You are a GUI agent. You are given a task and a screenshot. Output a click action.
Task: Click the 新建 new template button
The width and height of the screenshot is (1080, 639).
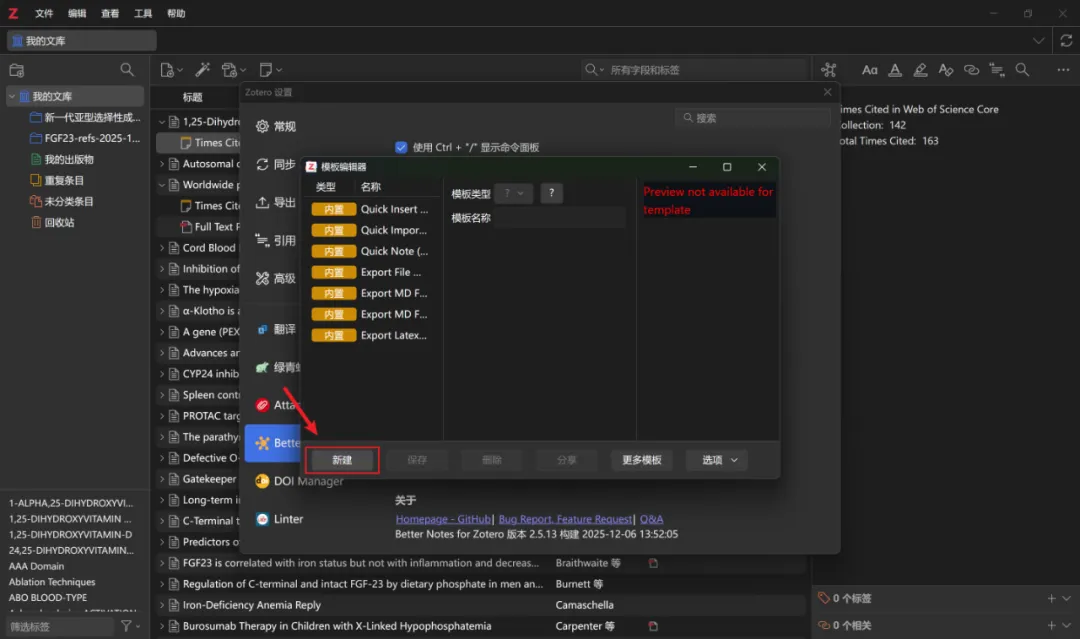[x=342, y=460]
